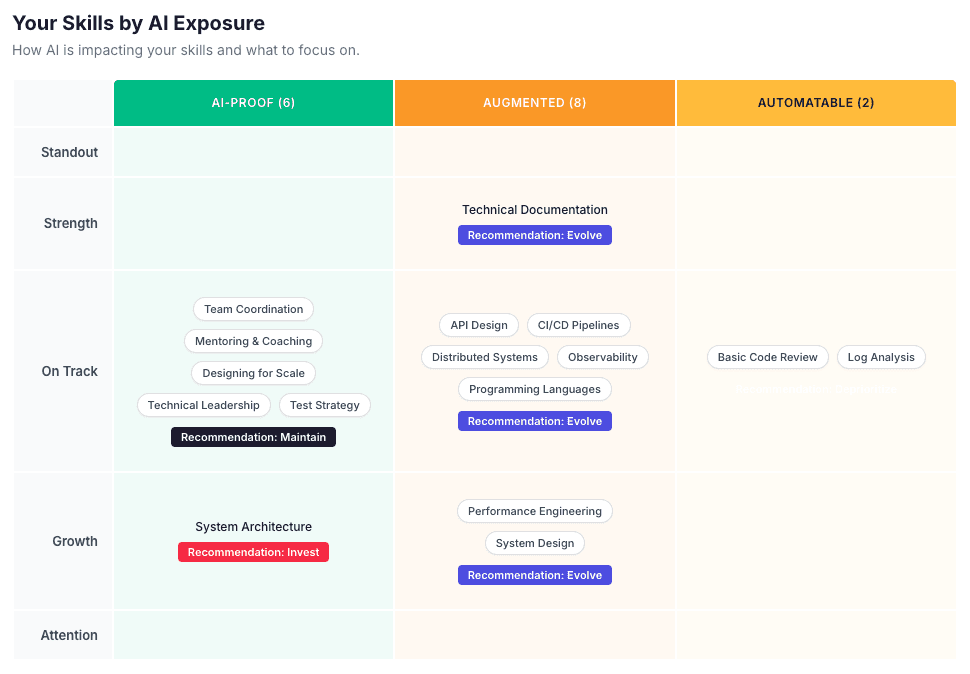Open the API Design skill chip

pyautogui.click(x=479, y=325)
